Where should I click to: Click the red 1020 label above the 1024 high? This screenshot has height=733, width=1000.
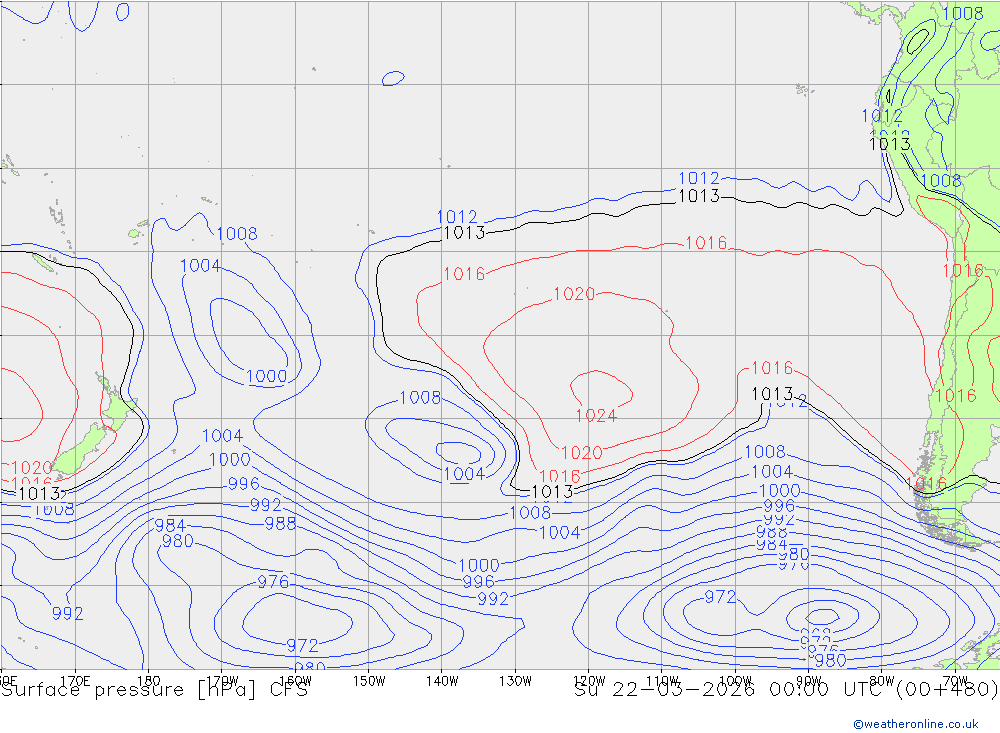[574, 294]
